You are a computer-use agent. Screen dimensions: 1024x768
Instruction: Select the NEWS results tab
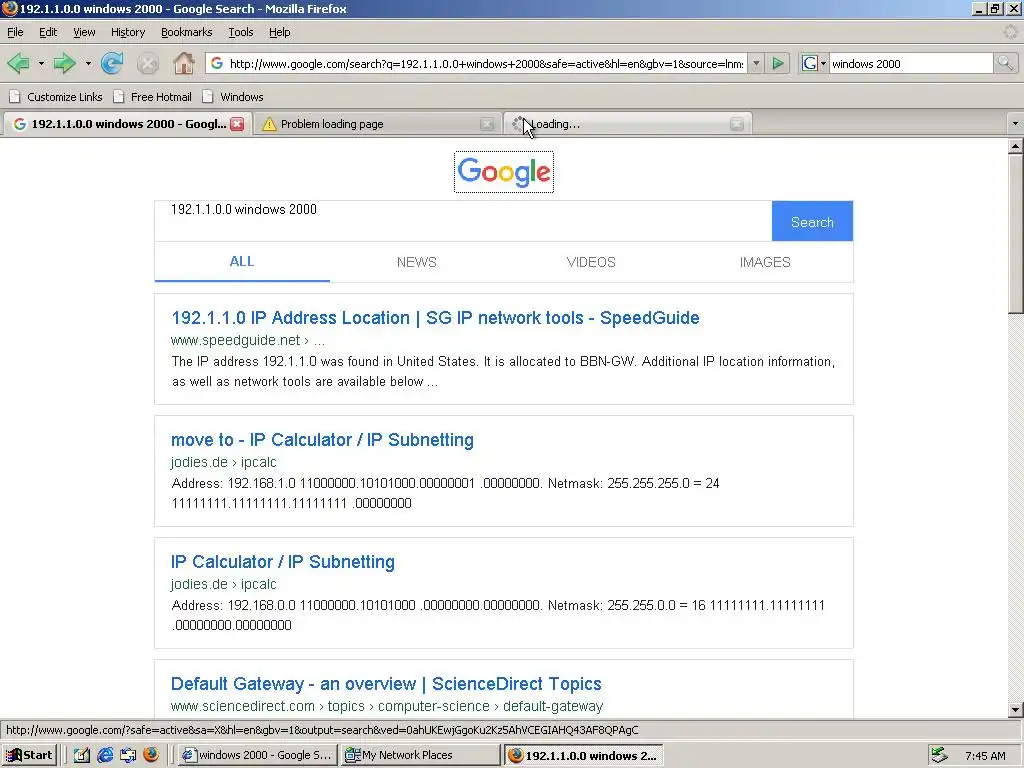point(417,262)
